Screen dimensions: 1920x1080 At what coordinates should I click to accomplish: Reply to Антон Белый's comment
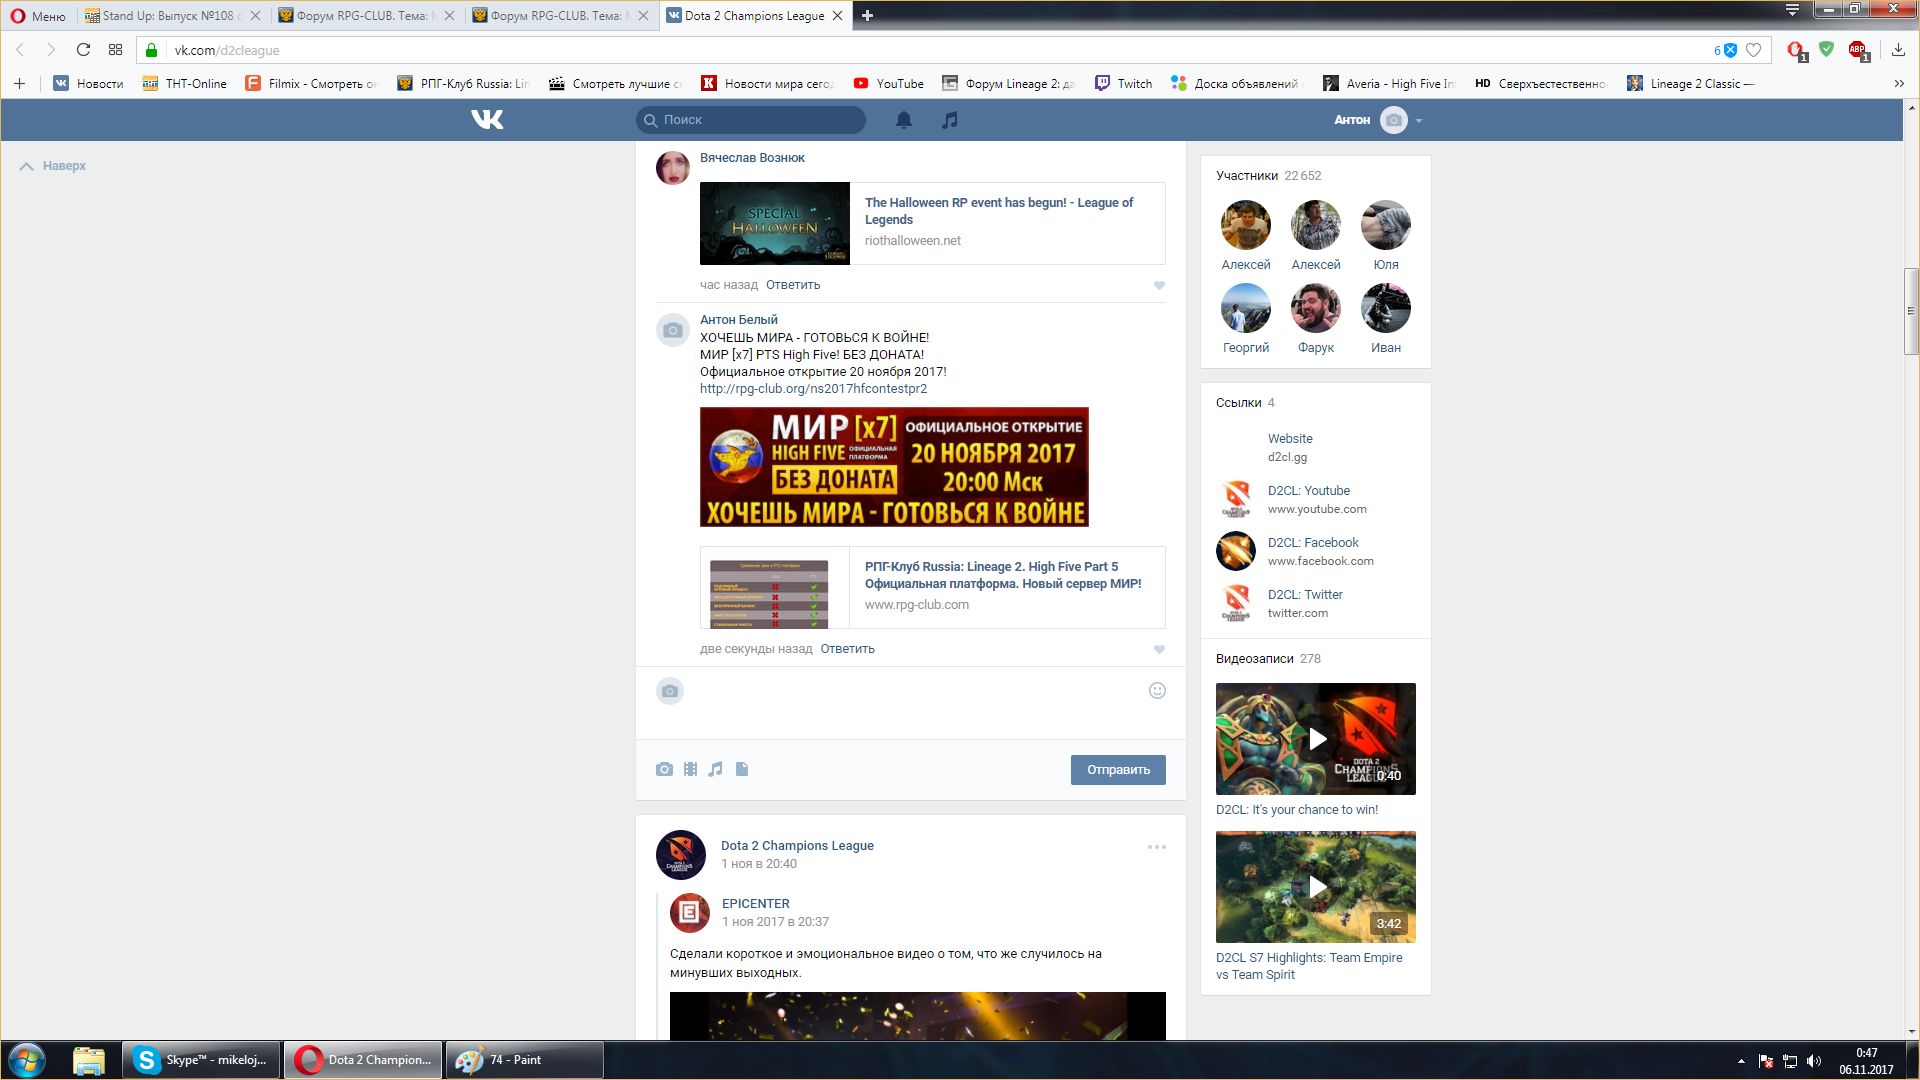click(x=847, y=649)
